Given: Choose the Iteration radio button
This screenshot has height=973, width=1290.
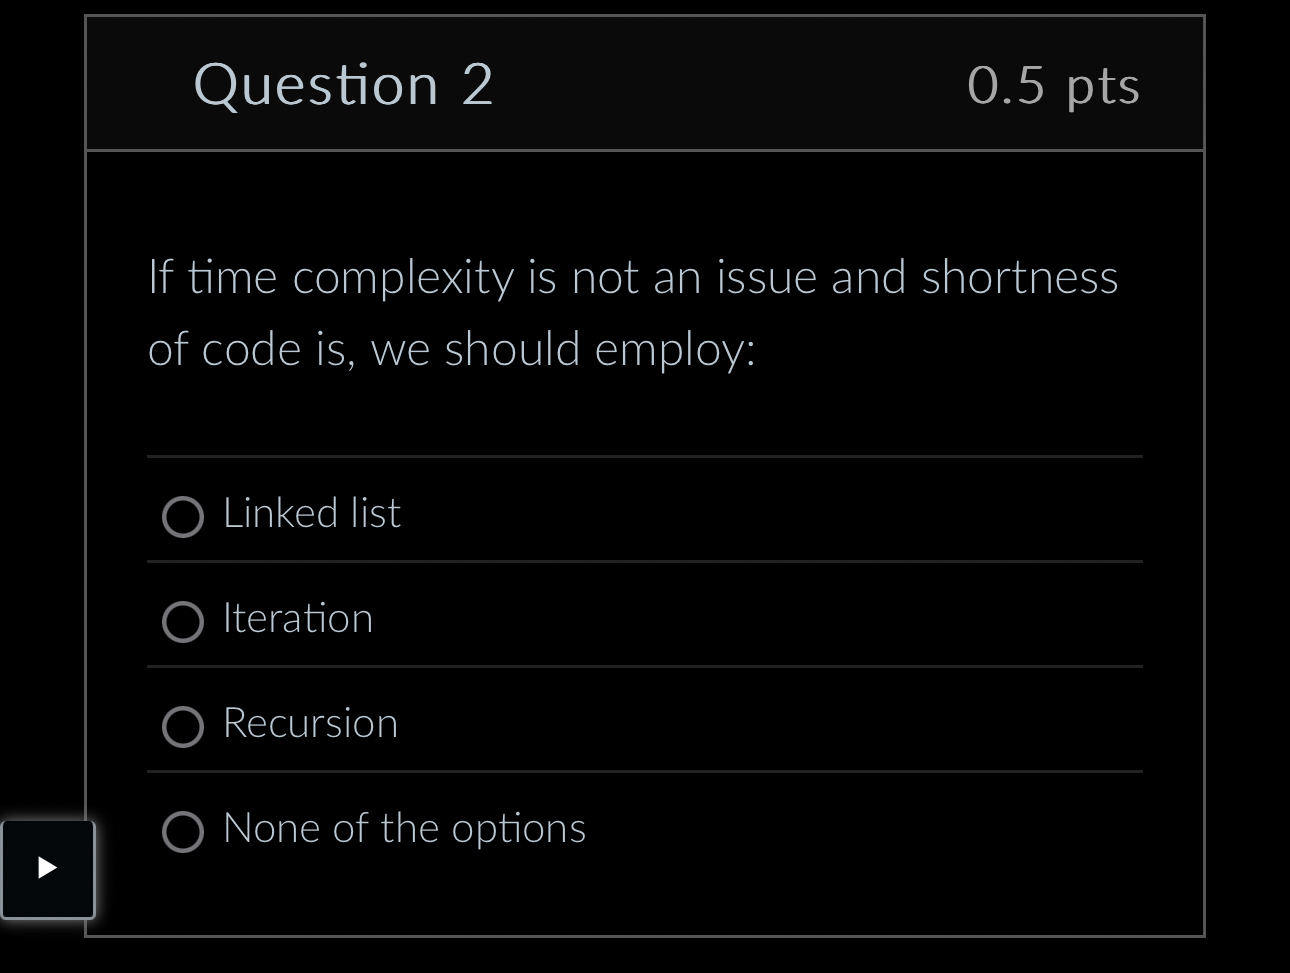Looking at the screenshot, I should click(x=183, y=622).
